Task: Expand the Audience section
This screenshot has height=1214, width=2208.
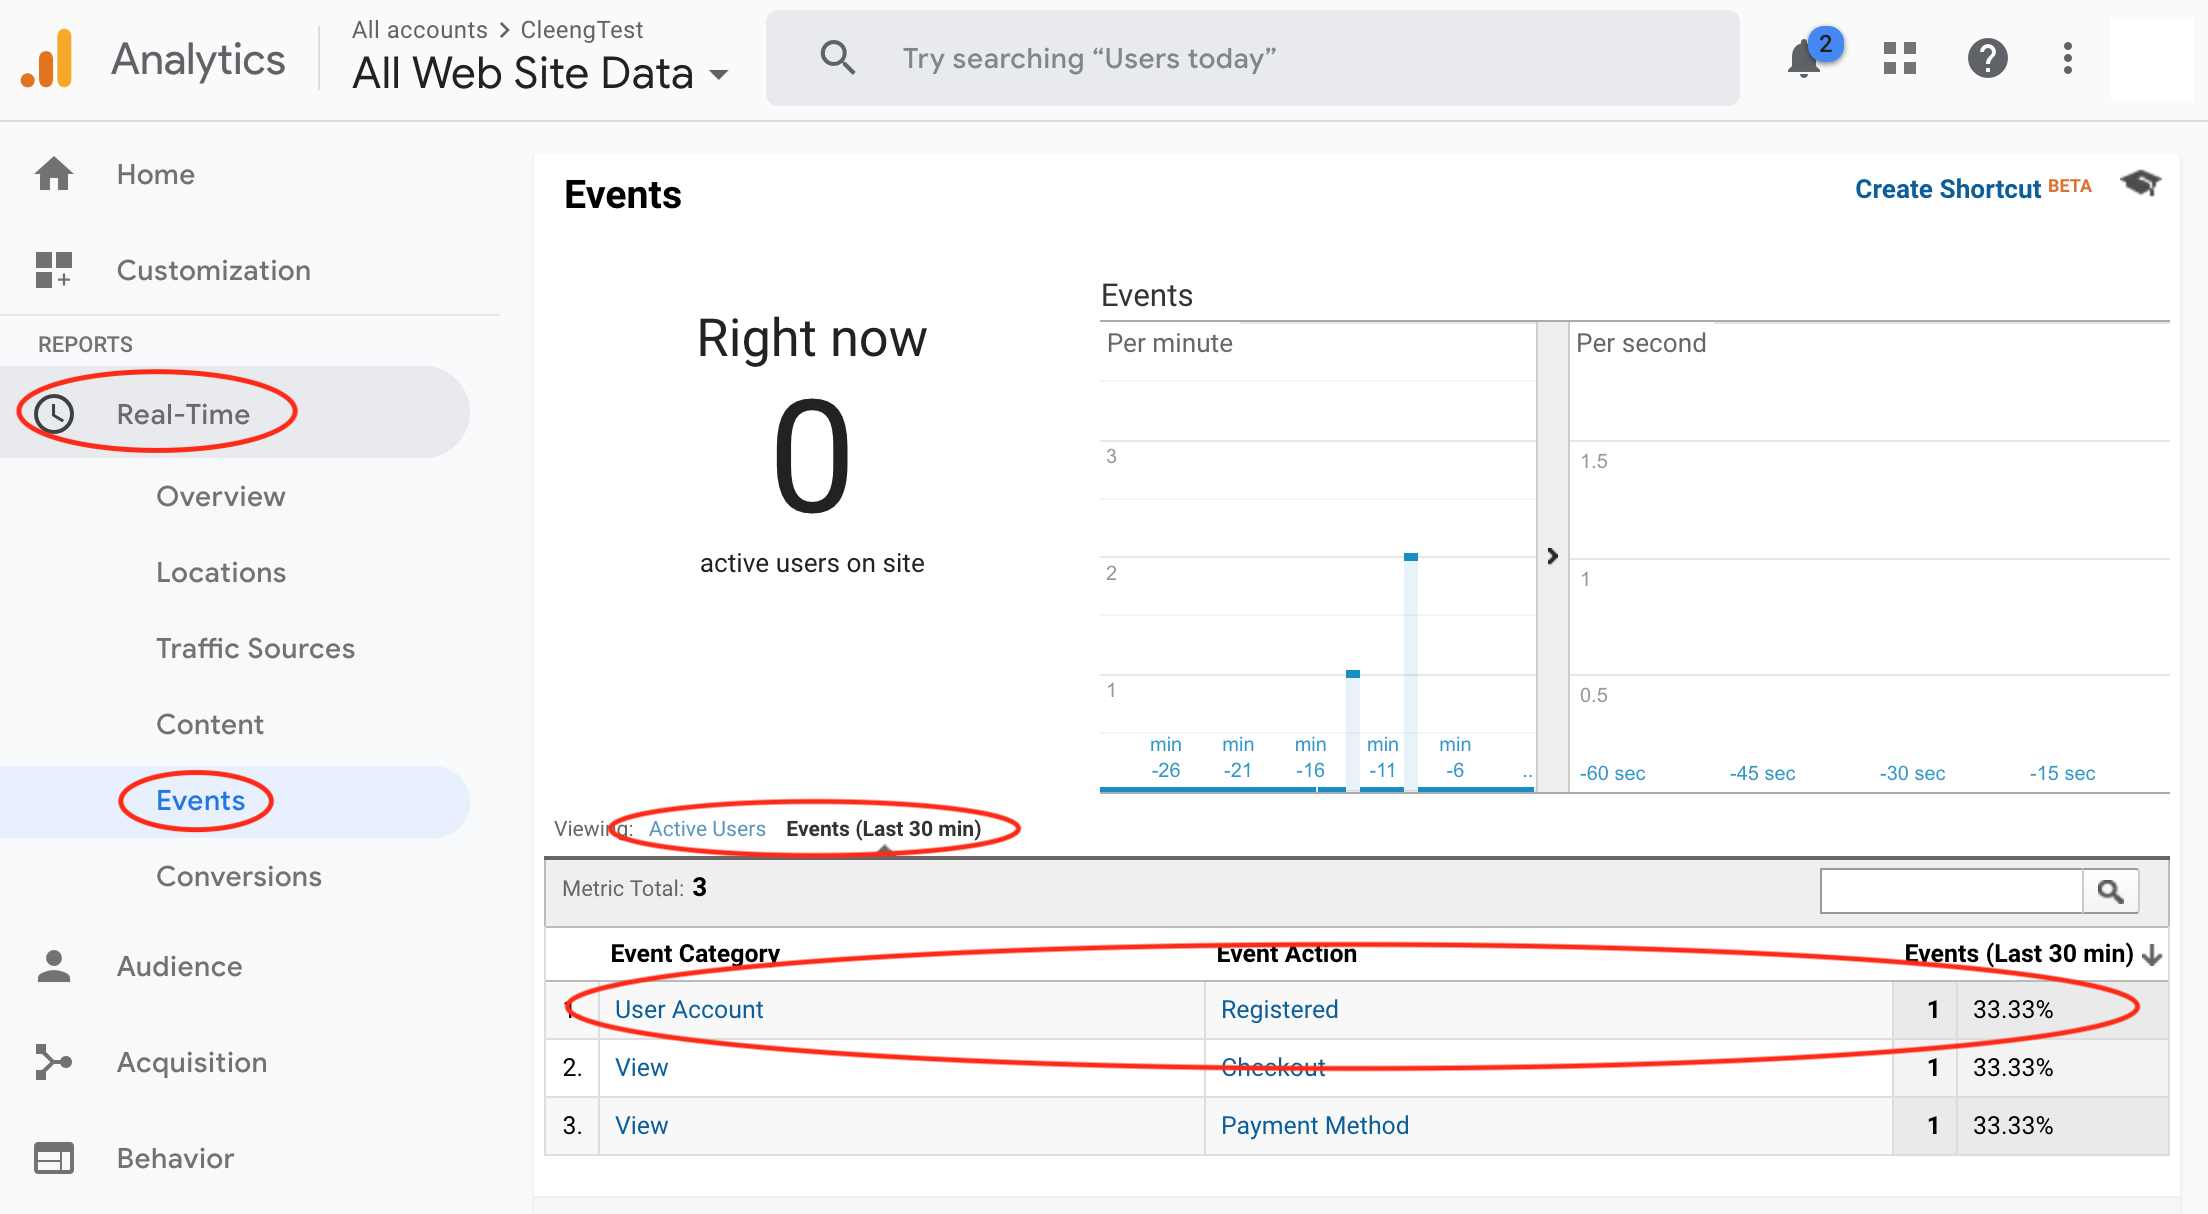Action: [x=180, y=966]
